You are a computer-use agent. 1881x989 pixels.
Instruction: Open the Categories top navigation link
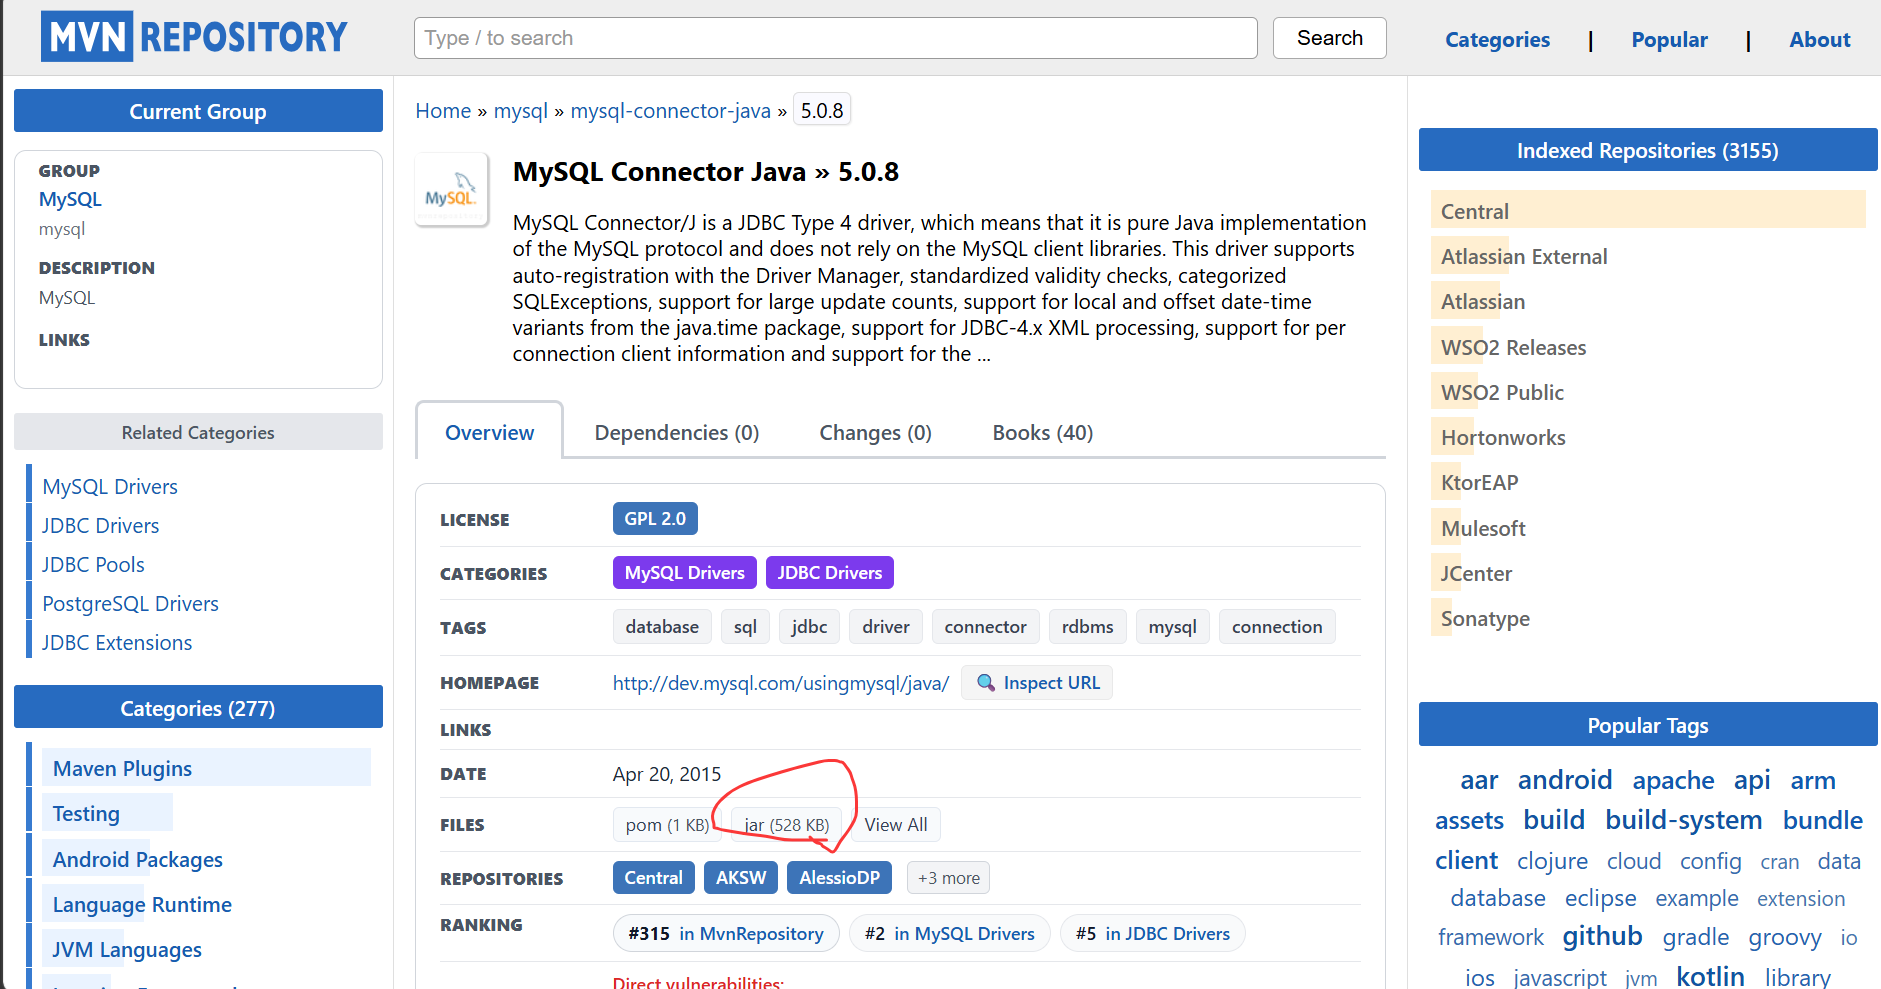pos(1497,40)
